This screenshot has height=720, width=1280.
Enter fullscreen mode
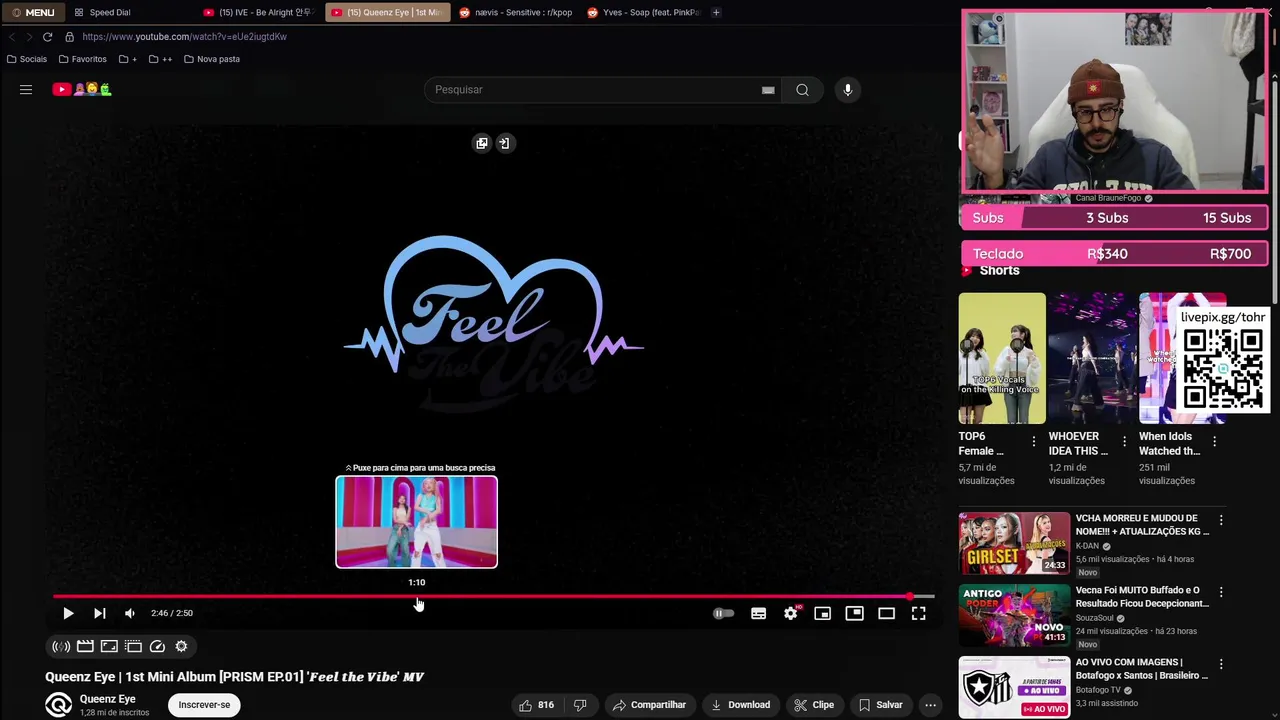(918, 613)
